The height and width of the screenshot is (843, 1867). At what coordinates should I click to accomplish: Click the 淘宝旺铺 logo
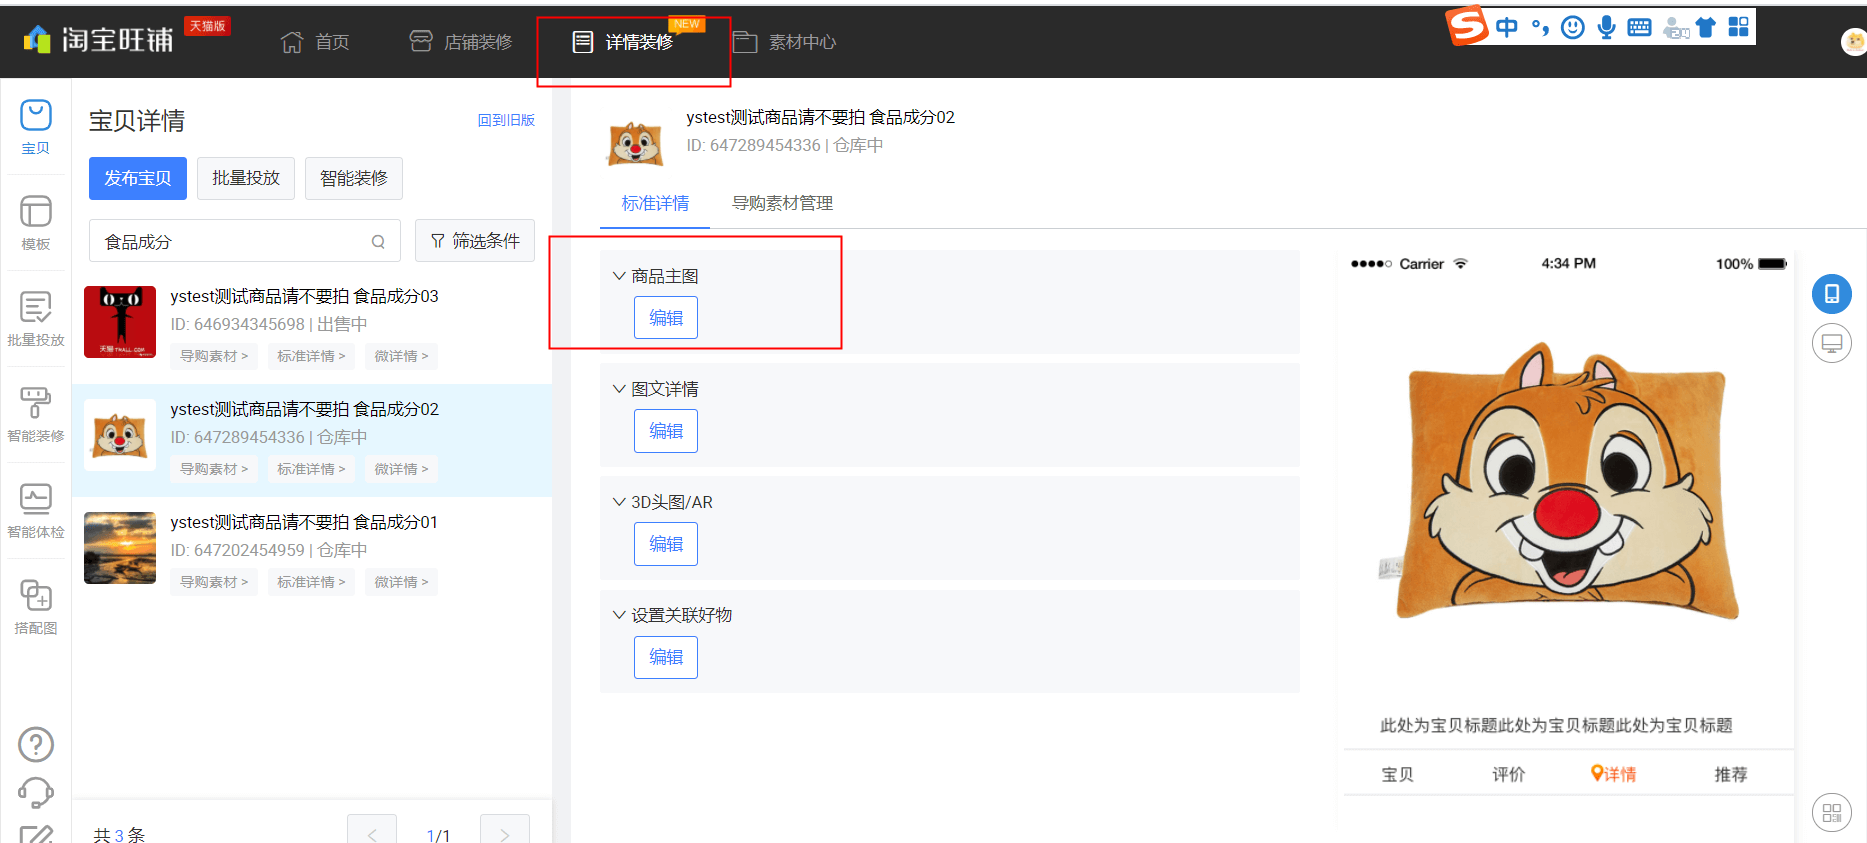[98, 39]
